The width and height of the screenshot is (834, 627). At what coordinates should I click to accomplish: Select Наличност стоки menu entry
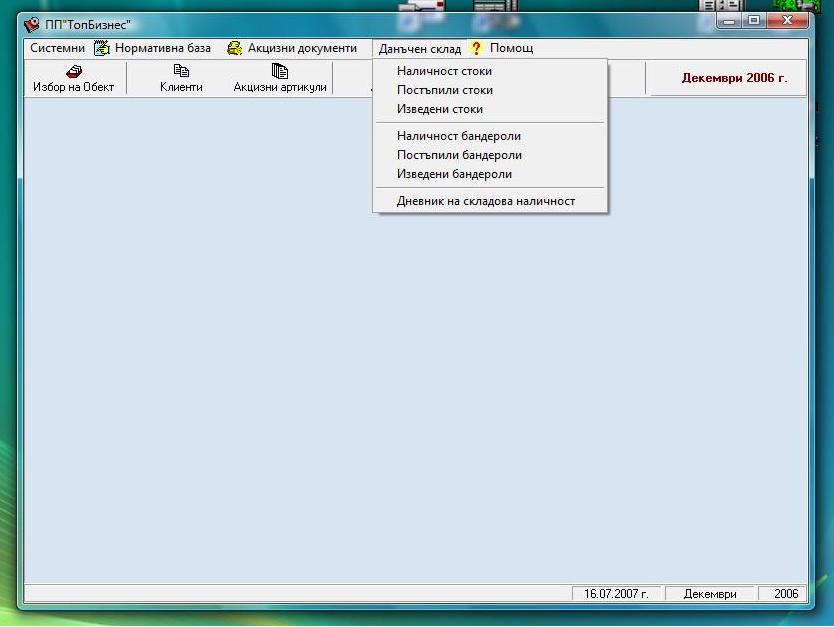[x=490, y=71]
